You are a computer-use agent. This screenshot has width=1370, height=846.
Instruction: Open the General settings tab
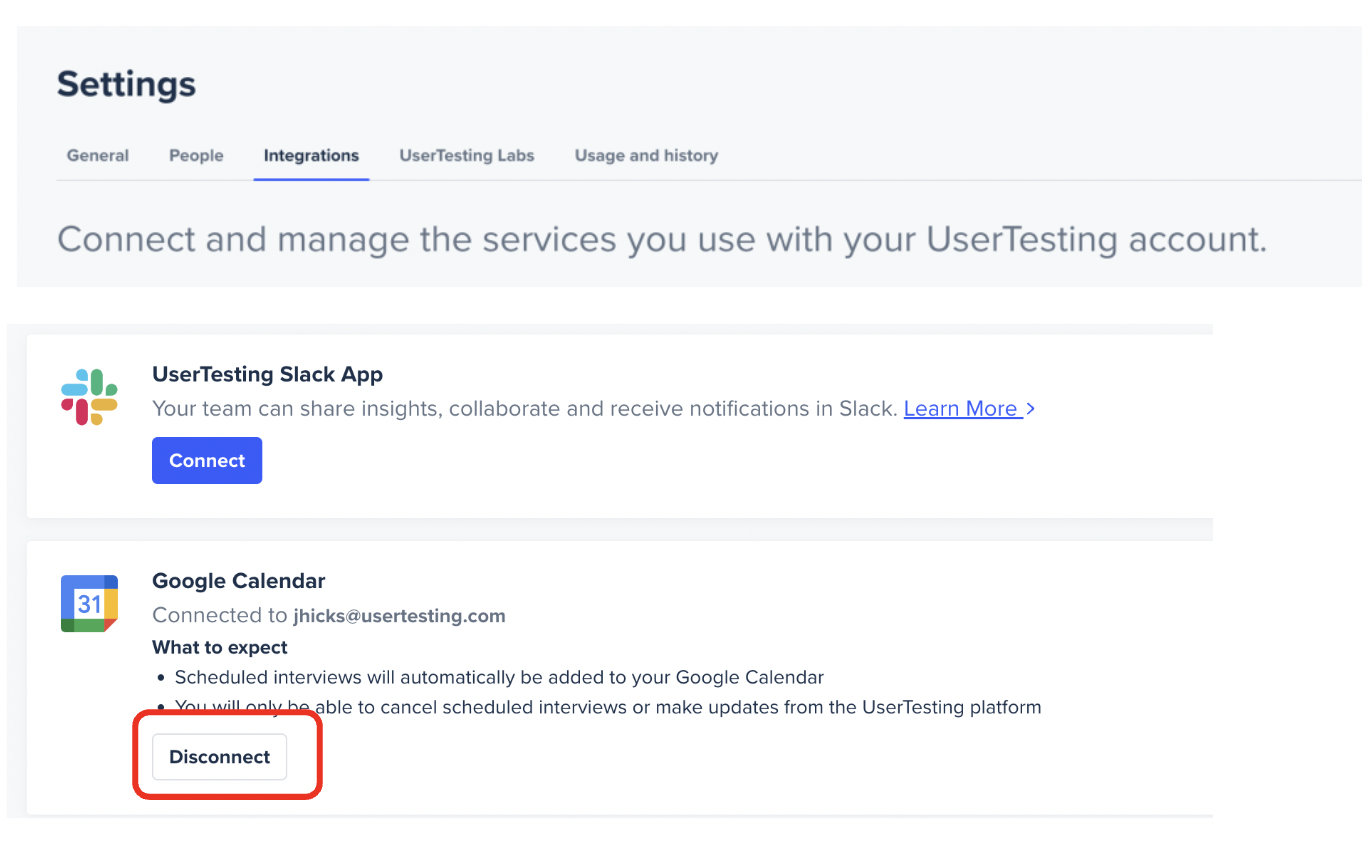click(98, 156)
